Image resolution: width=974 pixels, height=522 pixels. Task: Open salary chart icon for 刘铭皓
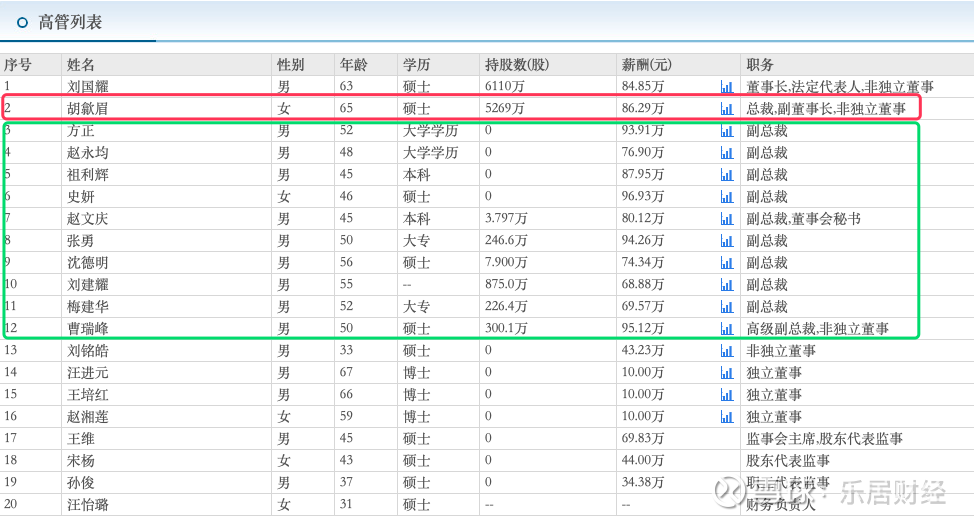tap(726, 351)
